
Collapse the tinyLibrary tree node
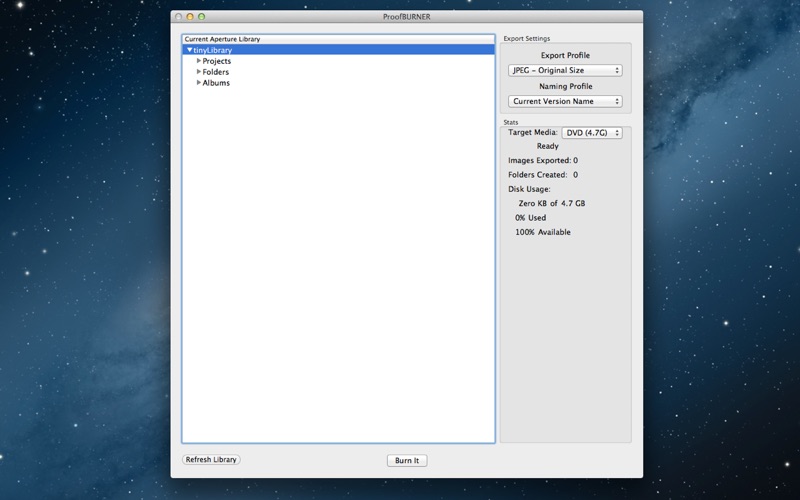190,50
